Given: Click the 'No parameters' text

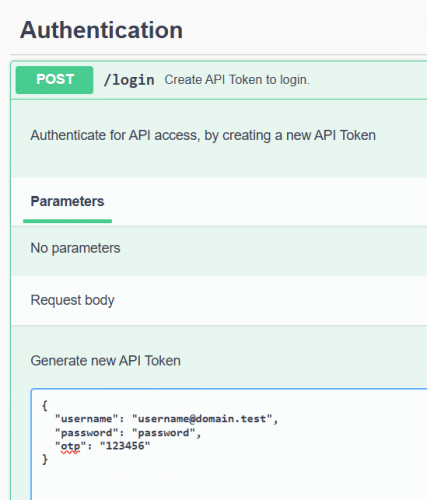Looking at the screenshot, I should tap(75, 248).
